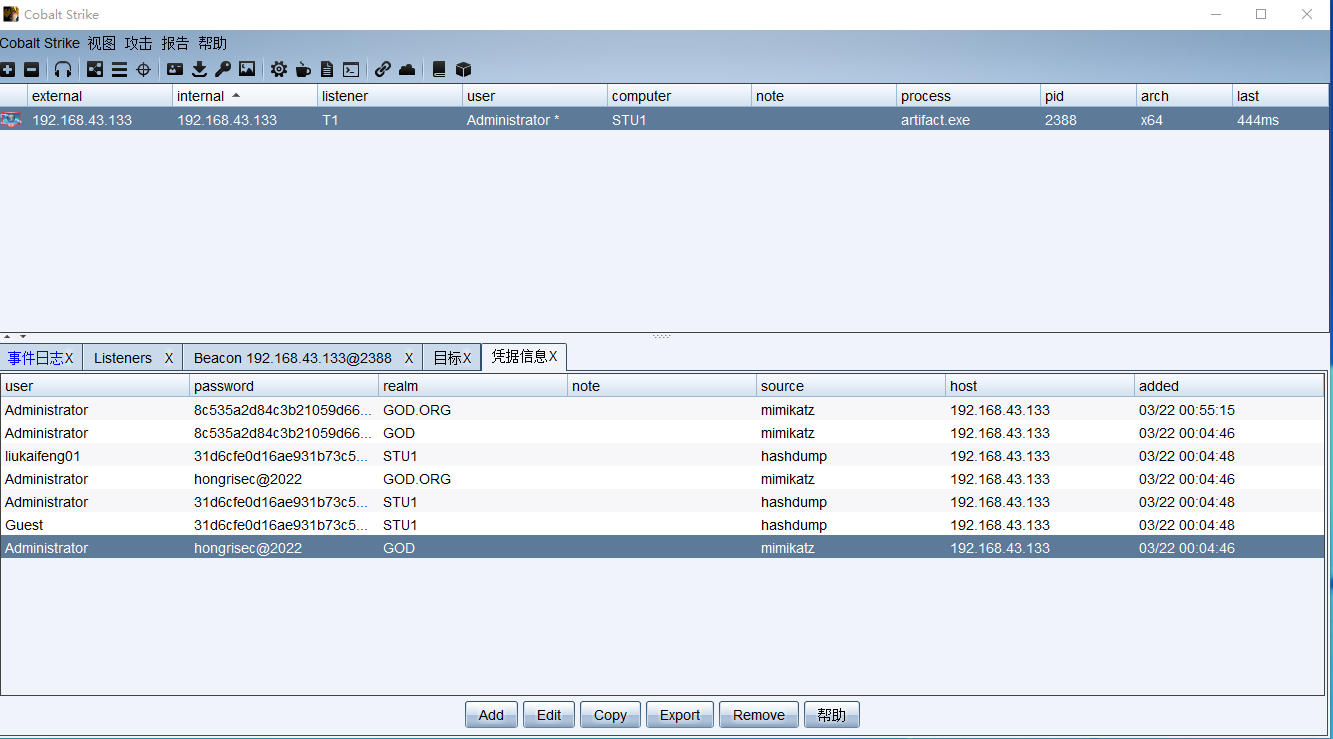Click the plus connect-to-team-server icon

(8, 69)
